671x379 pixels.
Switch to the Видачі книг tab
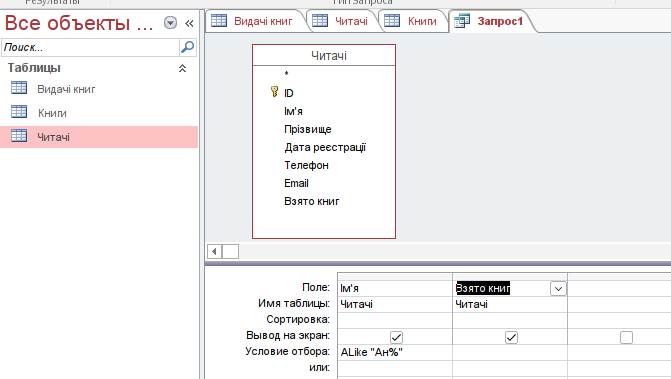tap(256, 21)
